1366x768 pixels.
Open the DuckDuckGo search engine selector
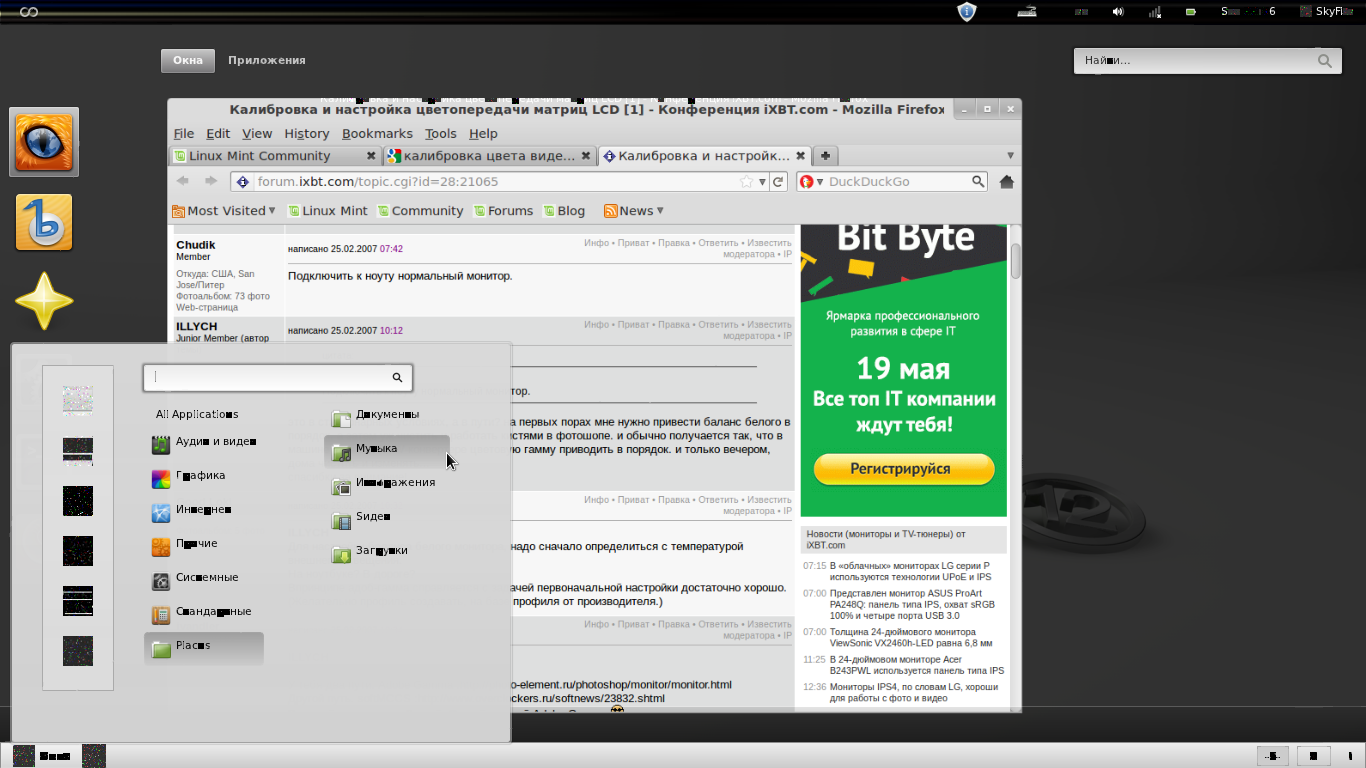[x=811, y=182]
